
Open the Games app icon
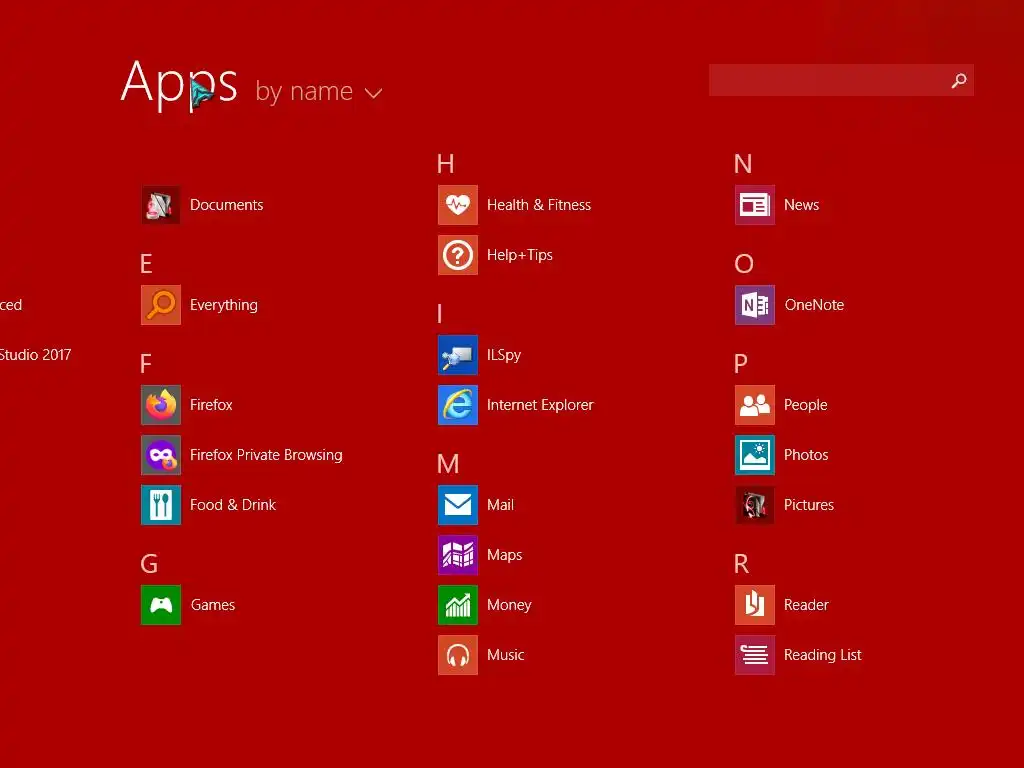[x=161, y=605]
